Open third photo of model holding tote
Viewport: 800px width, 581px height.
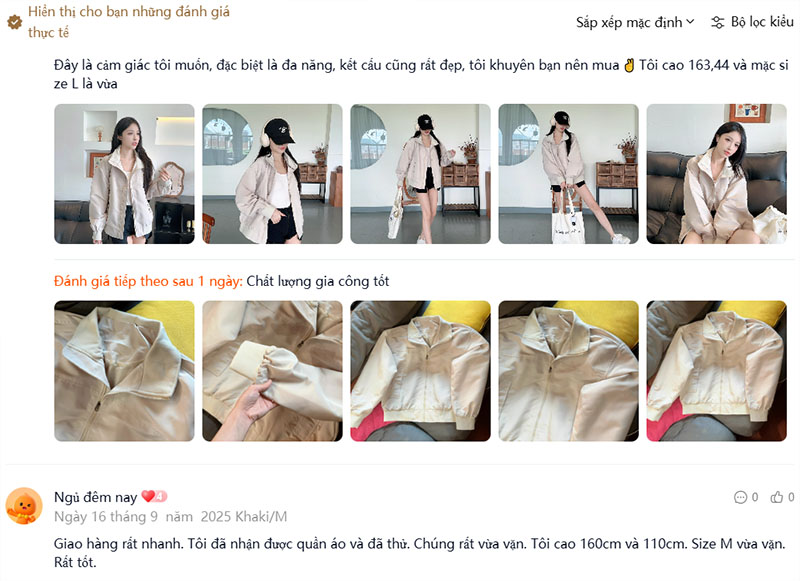(420, 174)
